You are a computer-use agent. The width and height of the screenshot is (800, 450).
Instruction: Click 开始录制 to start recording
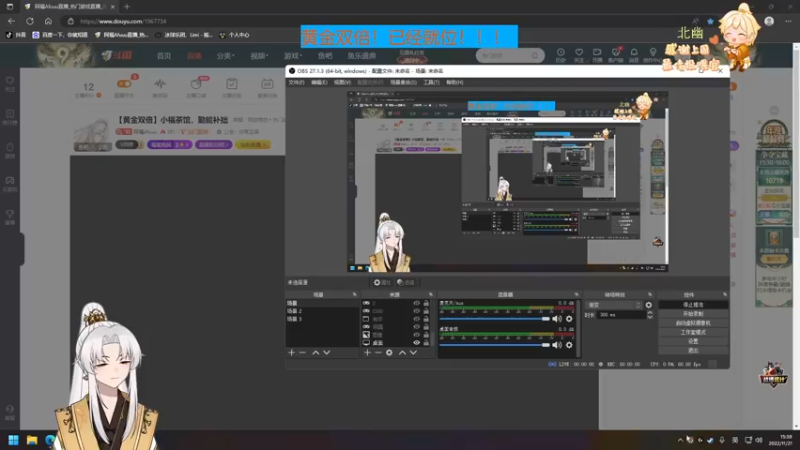click(693, 314)
